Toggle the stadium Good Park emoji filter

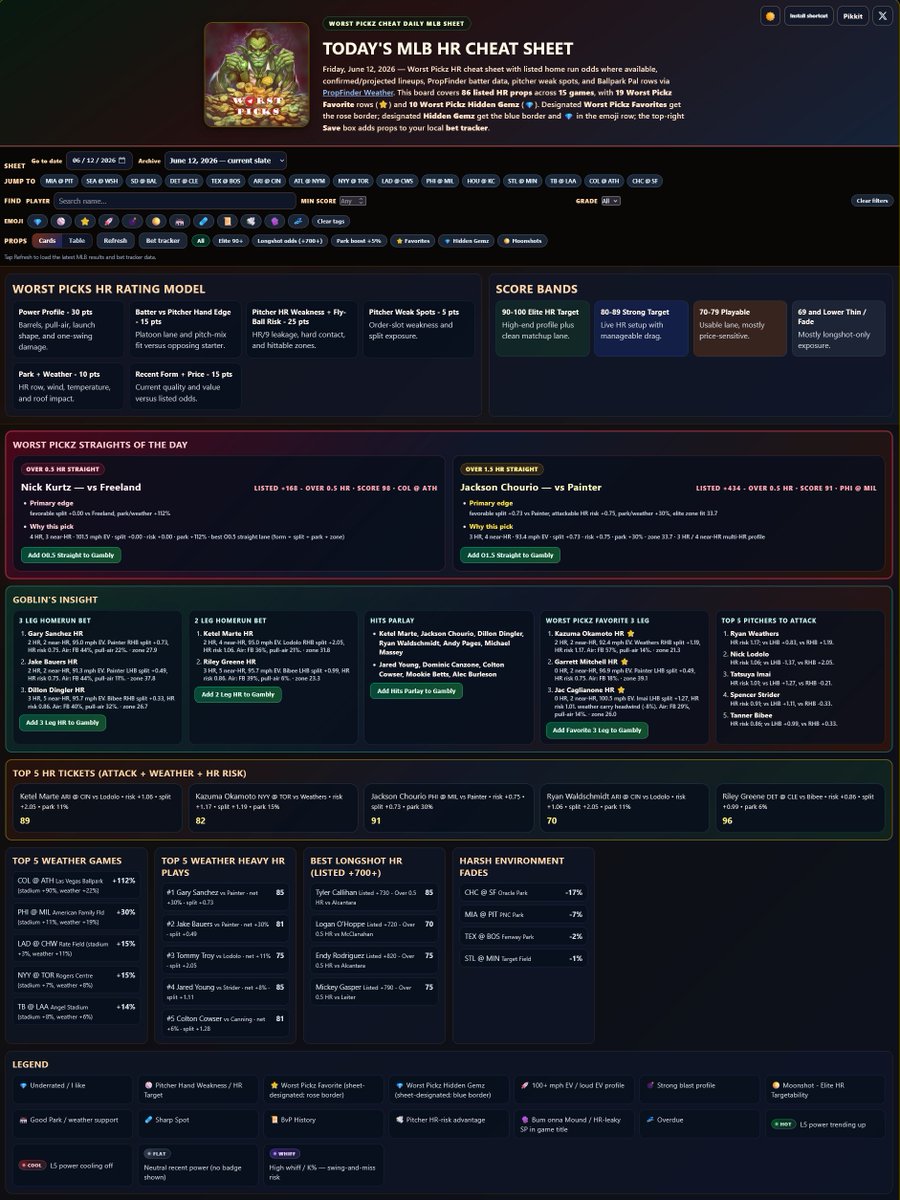(x=180, y=221)
